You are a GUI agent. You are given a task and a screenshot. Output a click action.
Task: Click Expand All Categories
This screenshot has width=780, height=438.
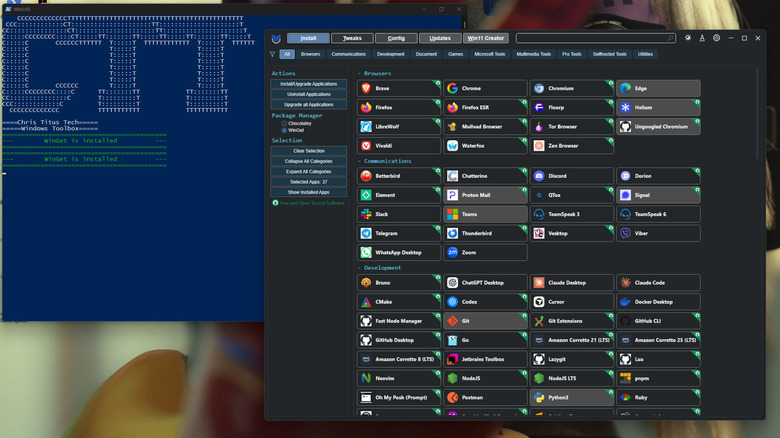[308, 172]
